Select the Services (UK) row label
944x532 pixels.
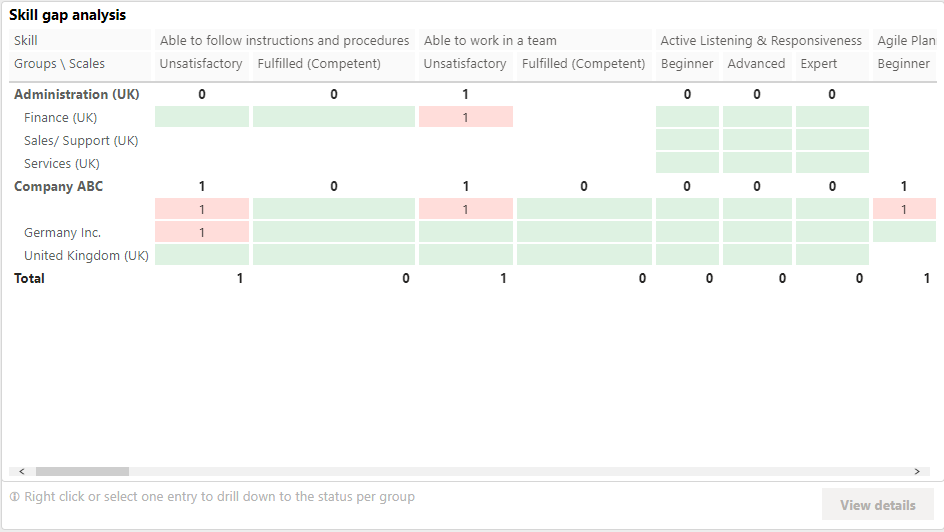[61, 163]
